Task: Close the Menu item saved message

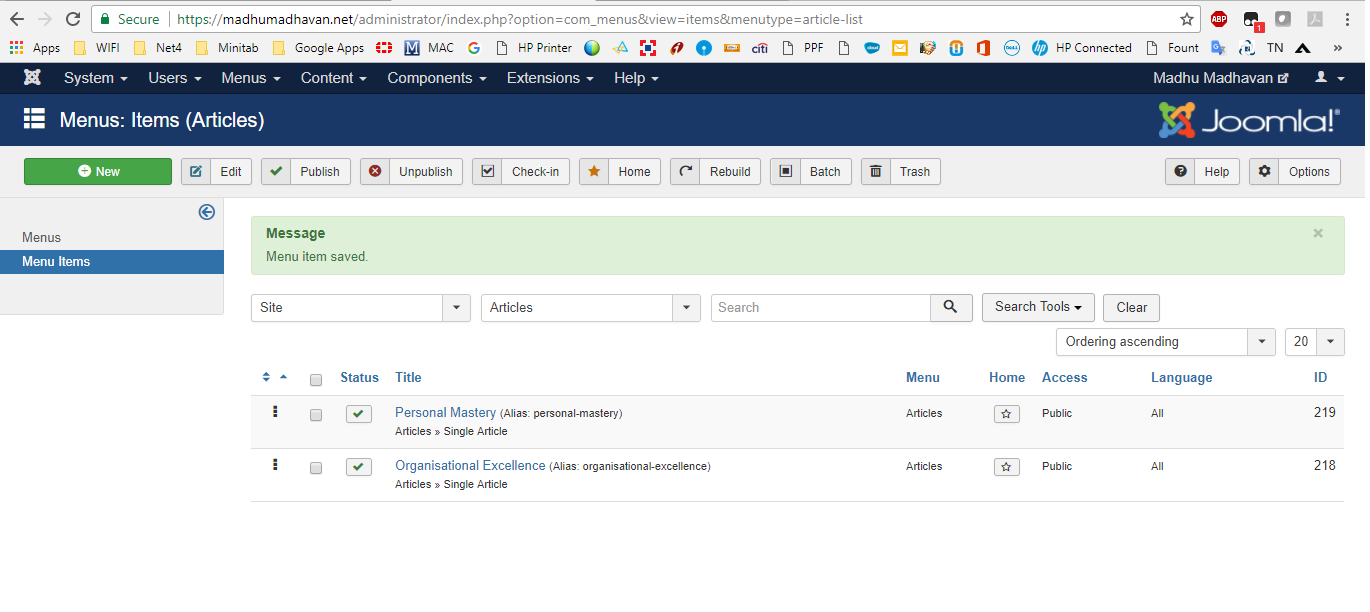Action: tap(1318, 233)
